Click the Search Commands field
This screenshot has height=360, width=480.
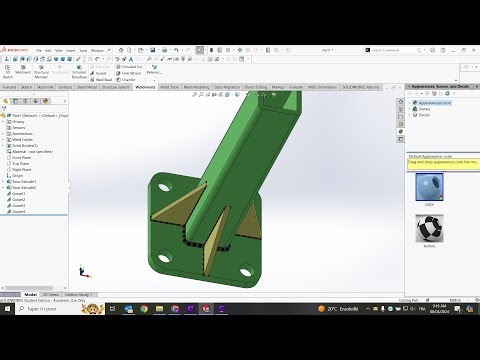(x=394, y=50)
